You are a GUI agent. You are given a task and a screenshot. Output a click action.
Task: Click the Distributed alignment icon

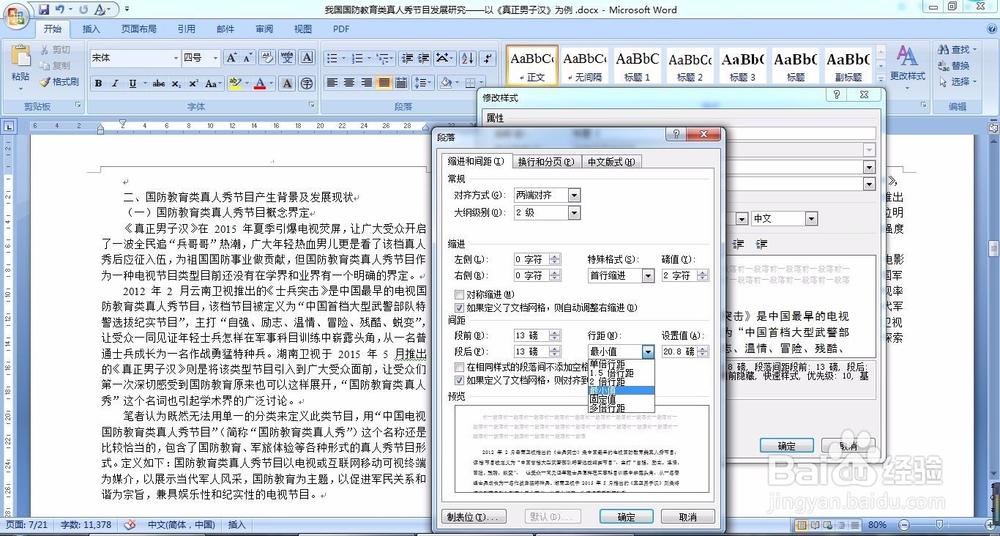coord(401,83)
